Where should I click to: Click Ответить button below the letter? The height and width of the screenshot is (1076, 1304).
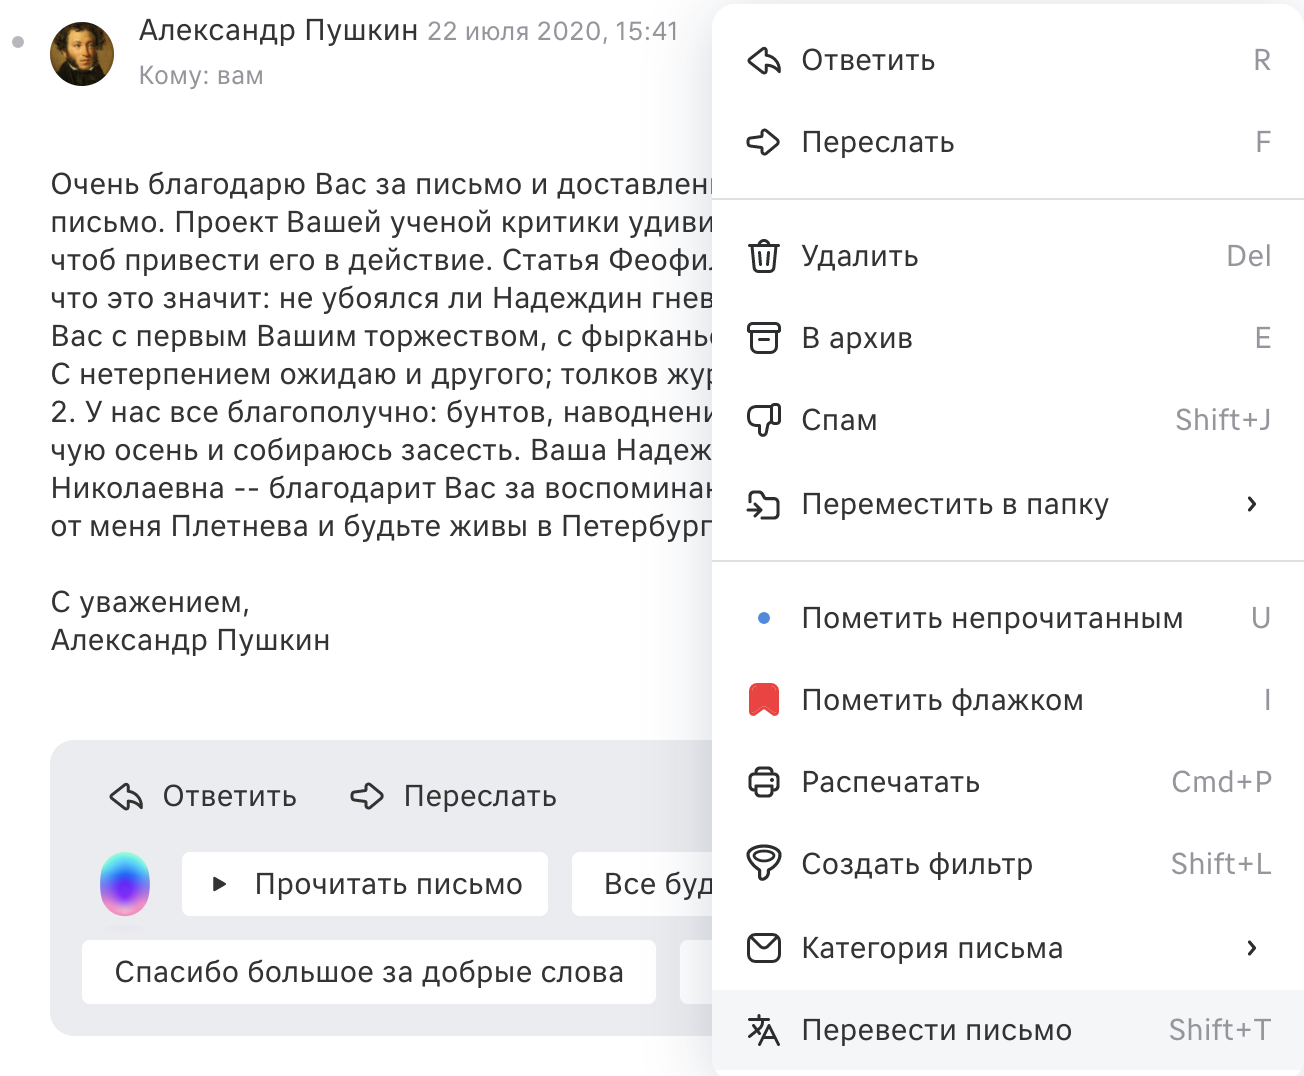(x=203, y=797)
